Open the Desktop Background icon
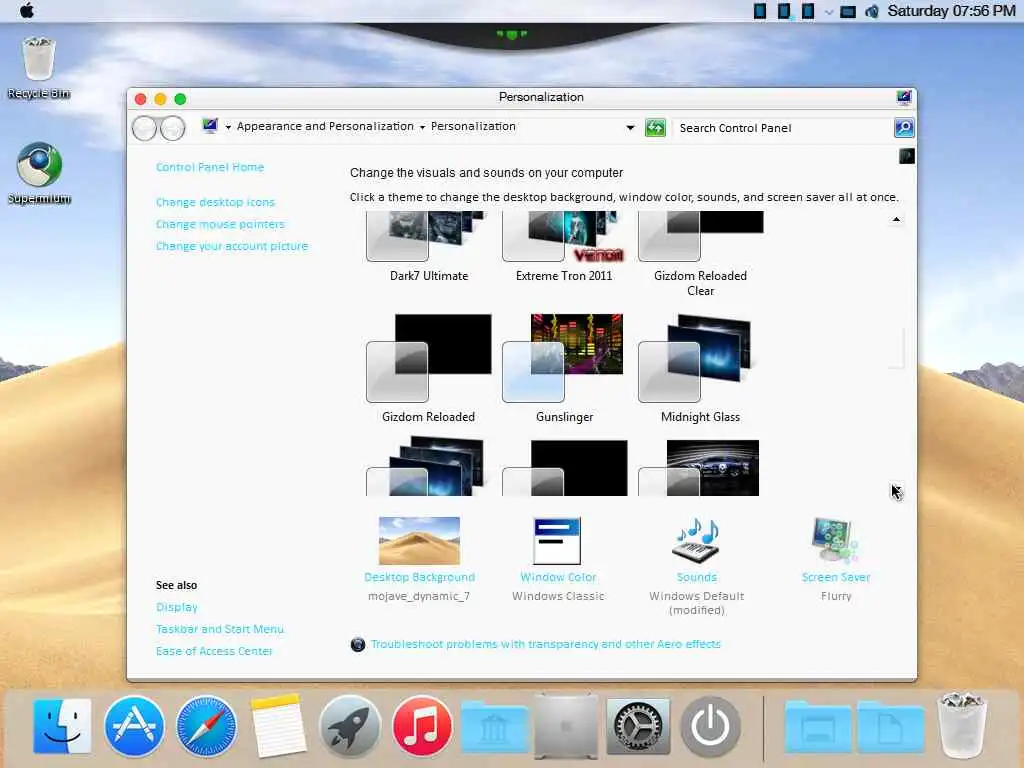Viewport: 1024px width, 768px height. (x=419, y=541)
